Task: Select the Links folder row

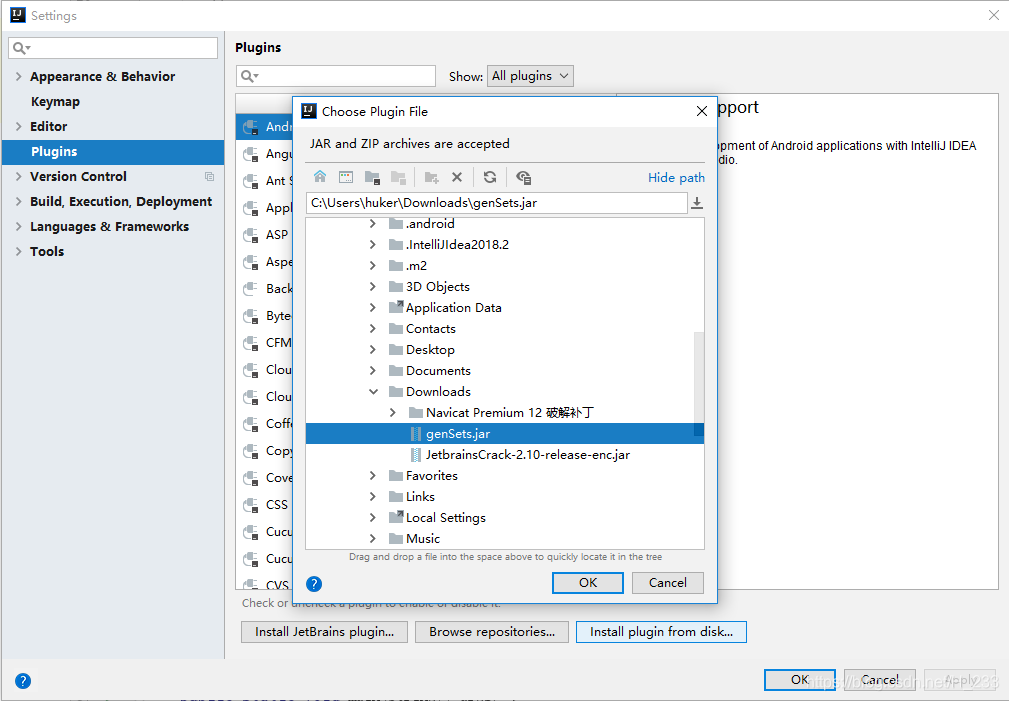Action: pyautogui.click(x=504, y=497)
